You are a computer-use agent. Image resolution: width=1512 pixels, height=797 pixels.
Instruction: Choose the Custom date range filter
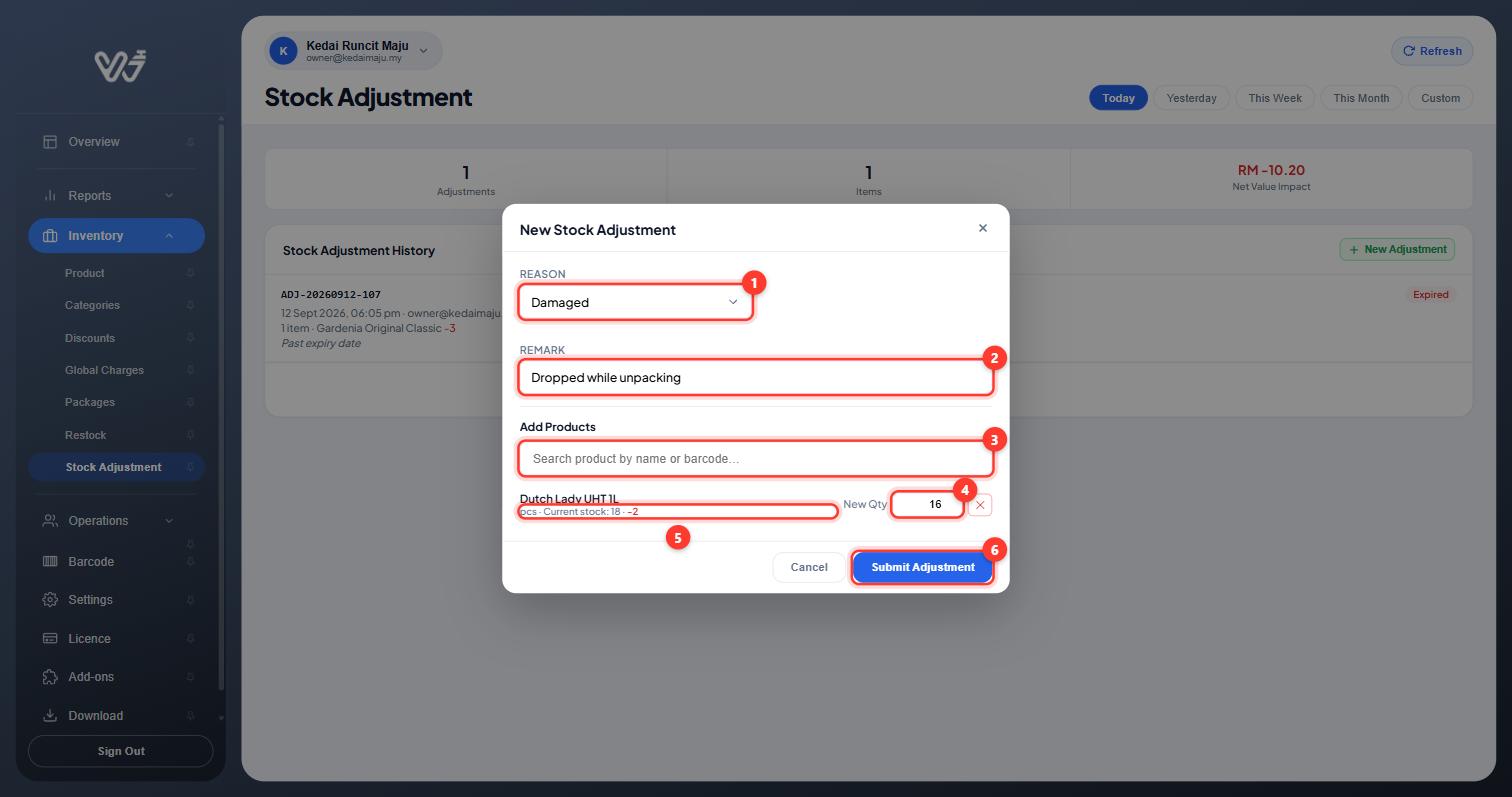coord(1441,98)
